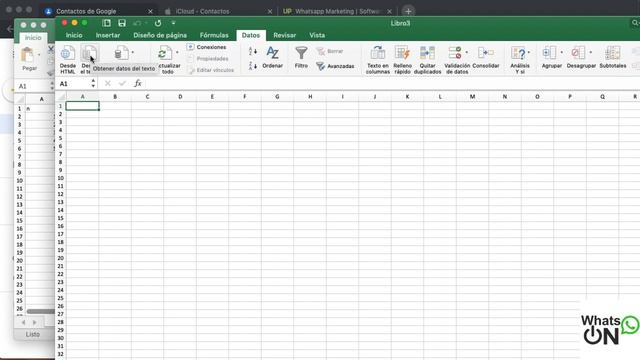Select column K header

coord(407,97)
